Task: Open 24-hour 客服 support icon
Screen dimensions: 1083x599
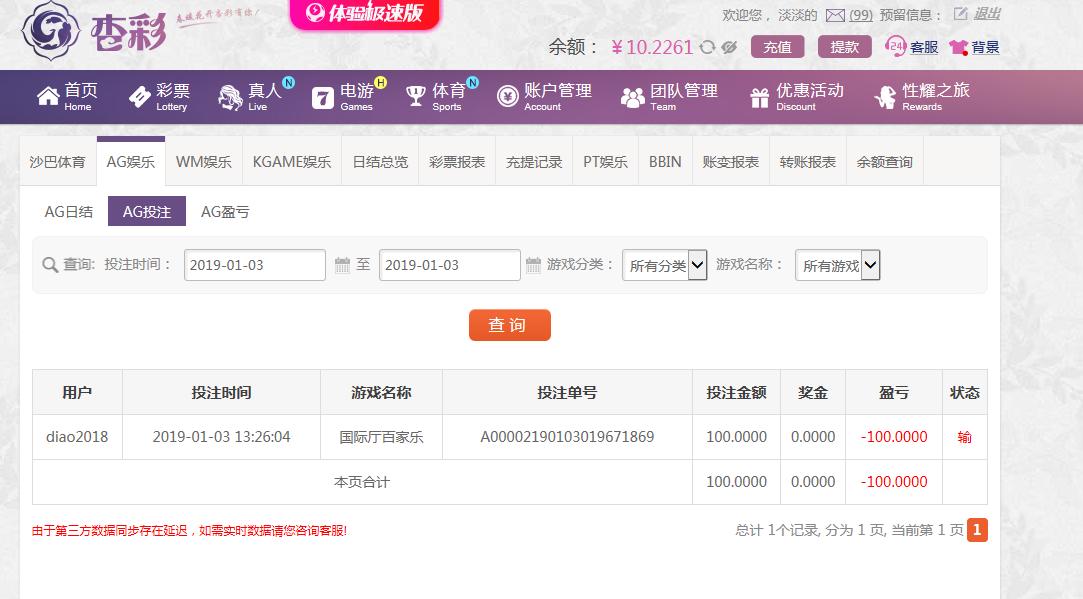Action: tap(895, 46)
